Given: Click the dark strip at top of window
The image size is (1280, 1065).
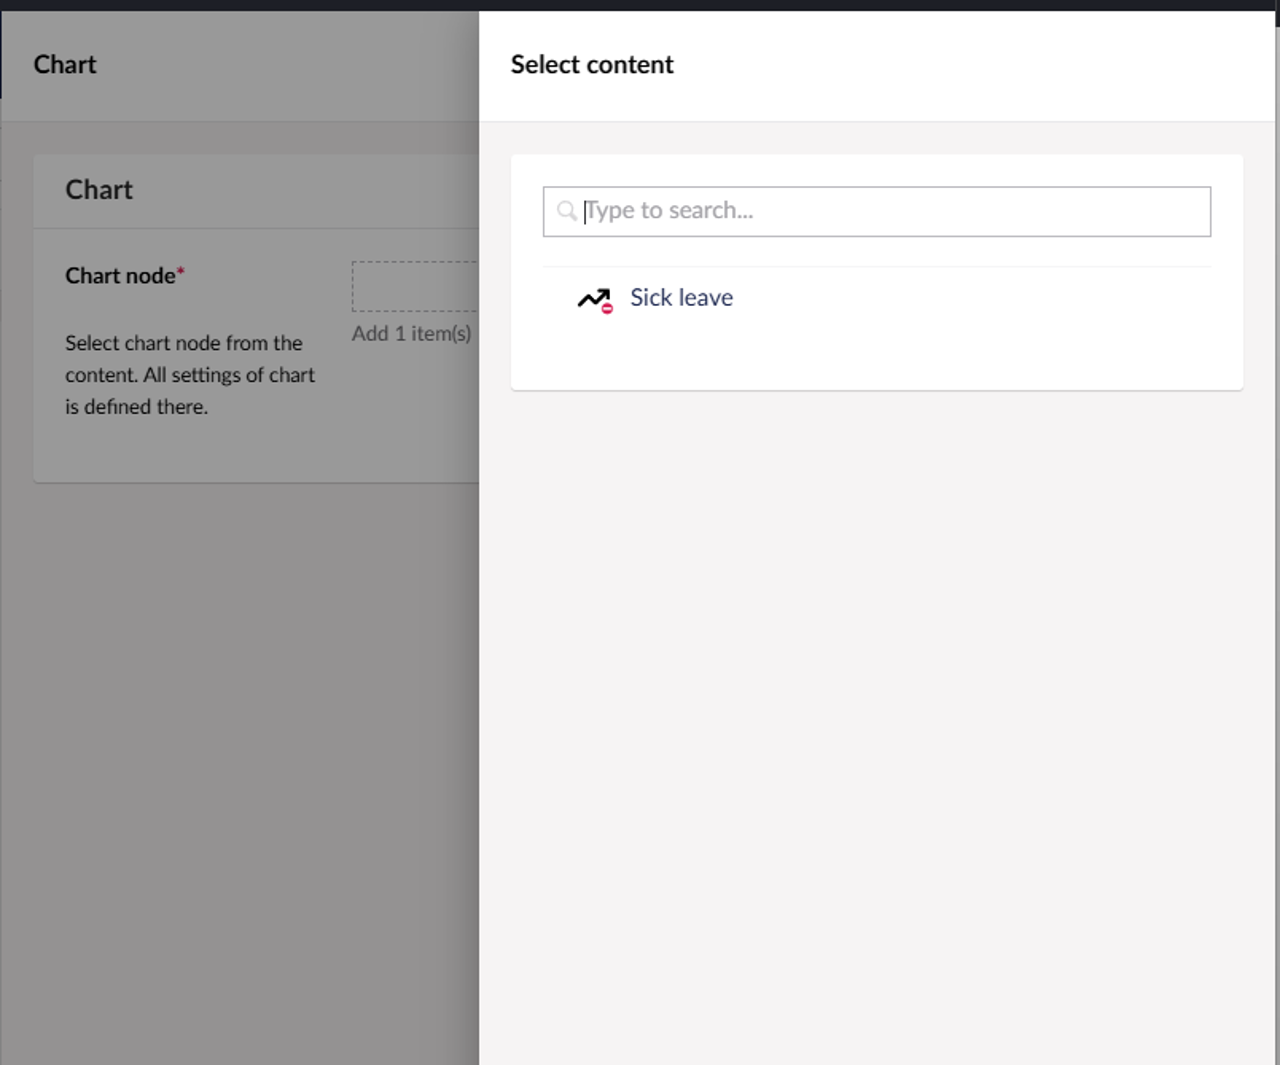Looking at the screenshot, I should 640,5.
